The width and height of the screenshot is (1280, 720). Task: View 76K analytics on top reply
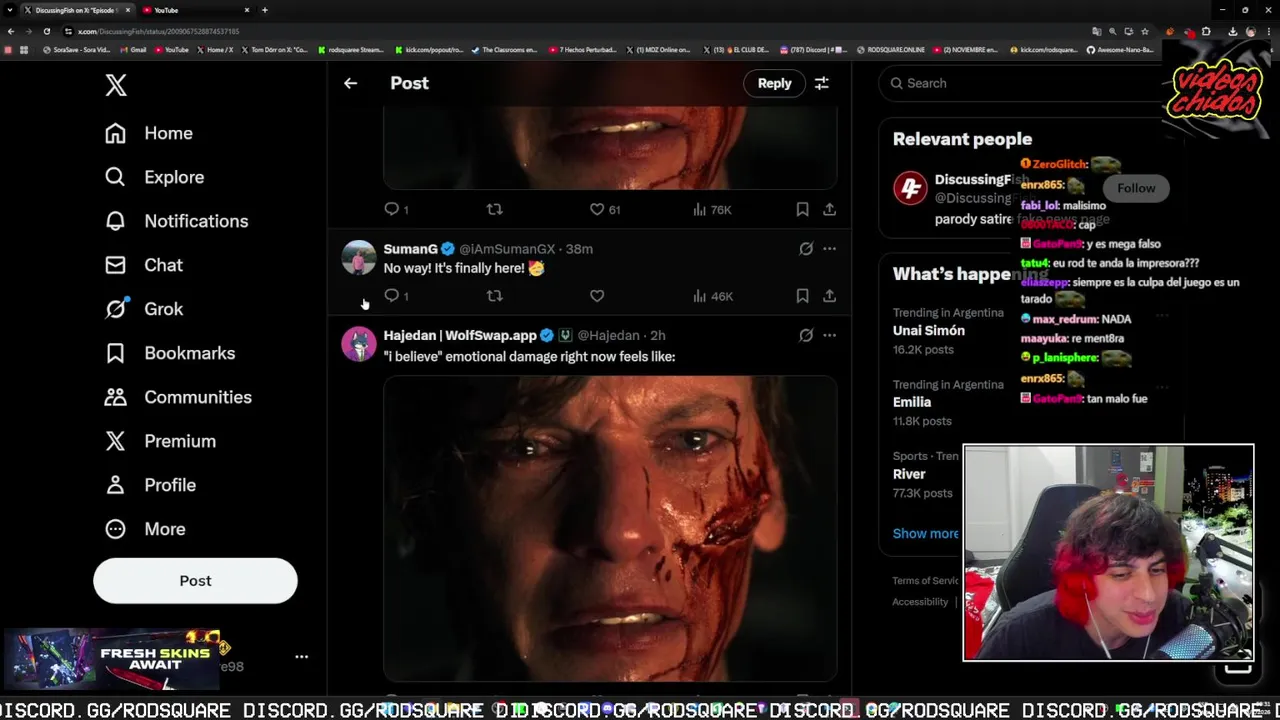tap(713, 210)
